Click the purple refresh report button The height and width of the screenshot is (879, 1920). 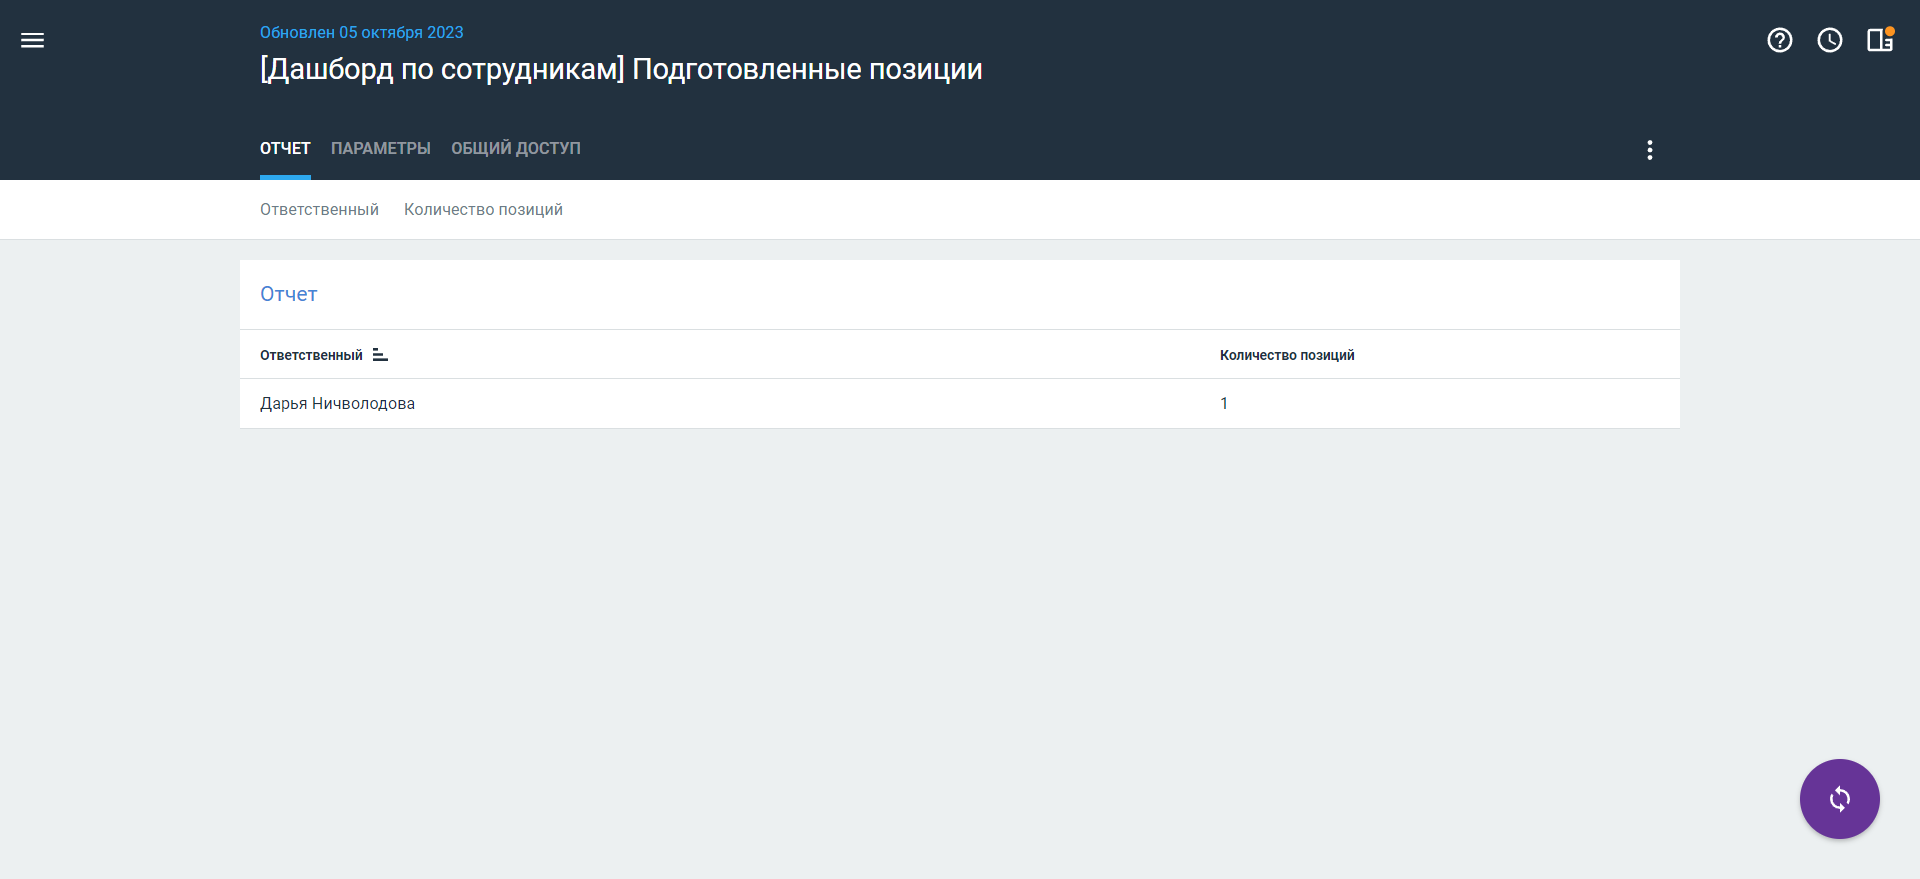pos(1840,799)
